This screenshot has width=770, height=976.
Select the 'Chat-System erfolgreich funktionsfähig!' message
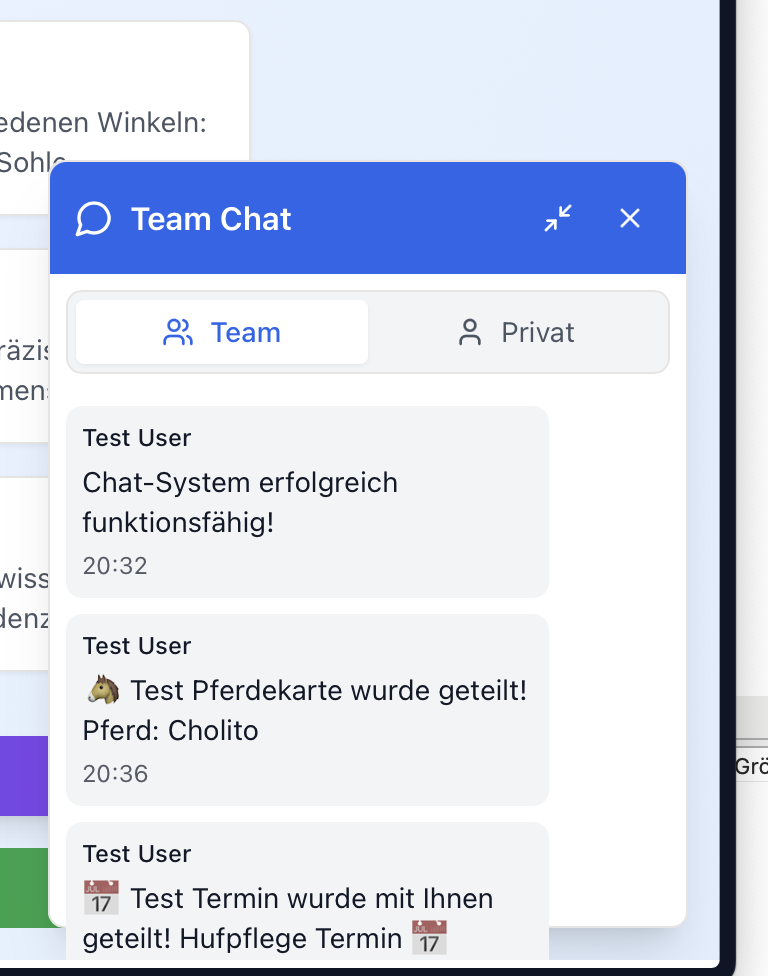coord(240,502)
